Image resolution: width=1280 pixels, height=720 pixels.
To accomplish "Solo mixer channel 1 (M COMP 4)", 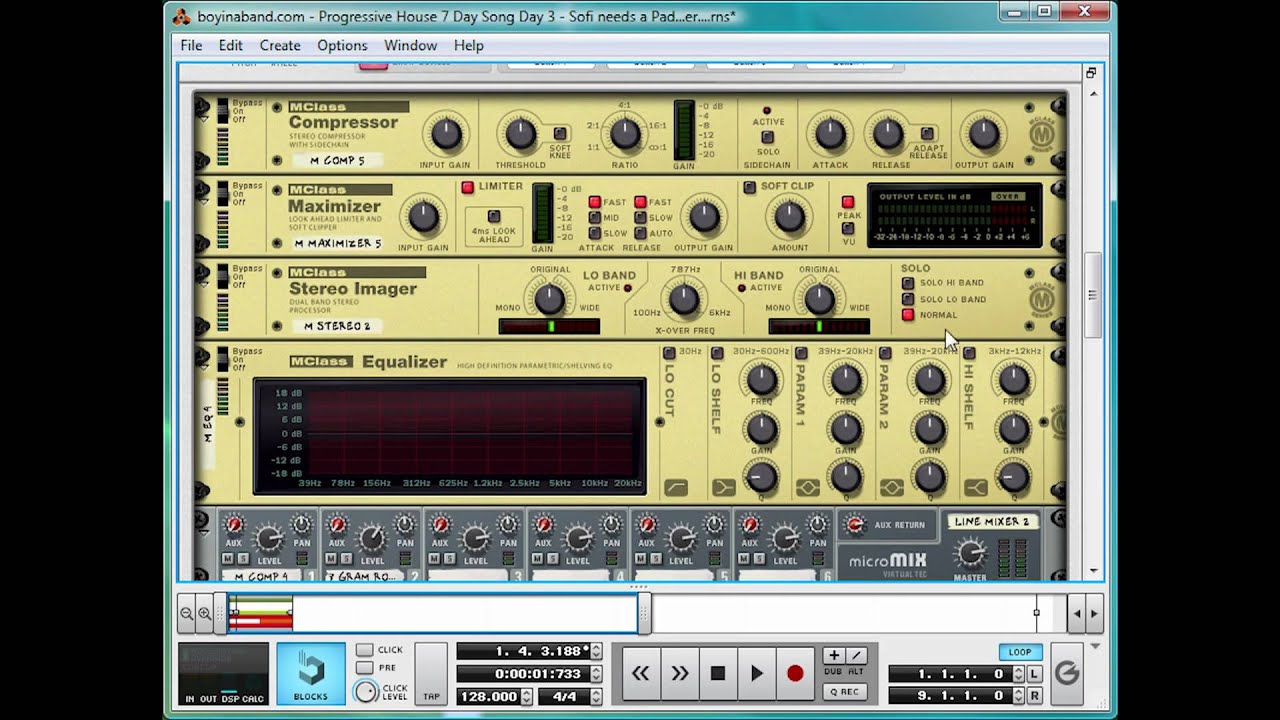I will point(241,559).
